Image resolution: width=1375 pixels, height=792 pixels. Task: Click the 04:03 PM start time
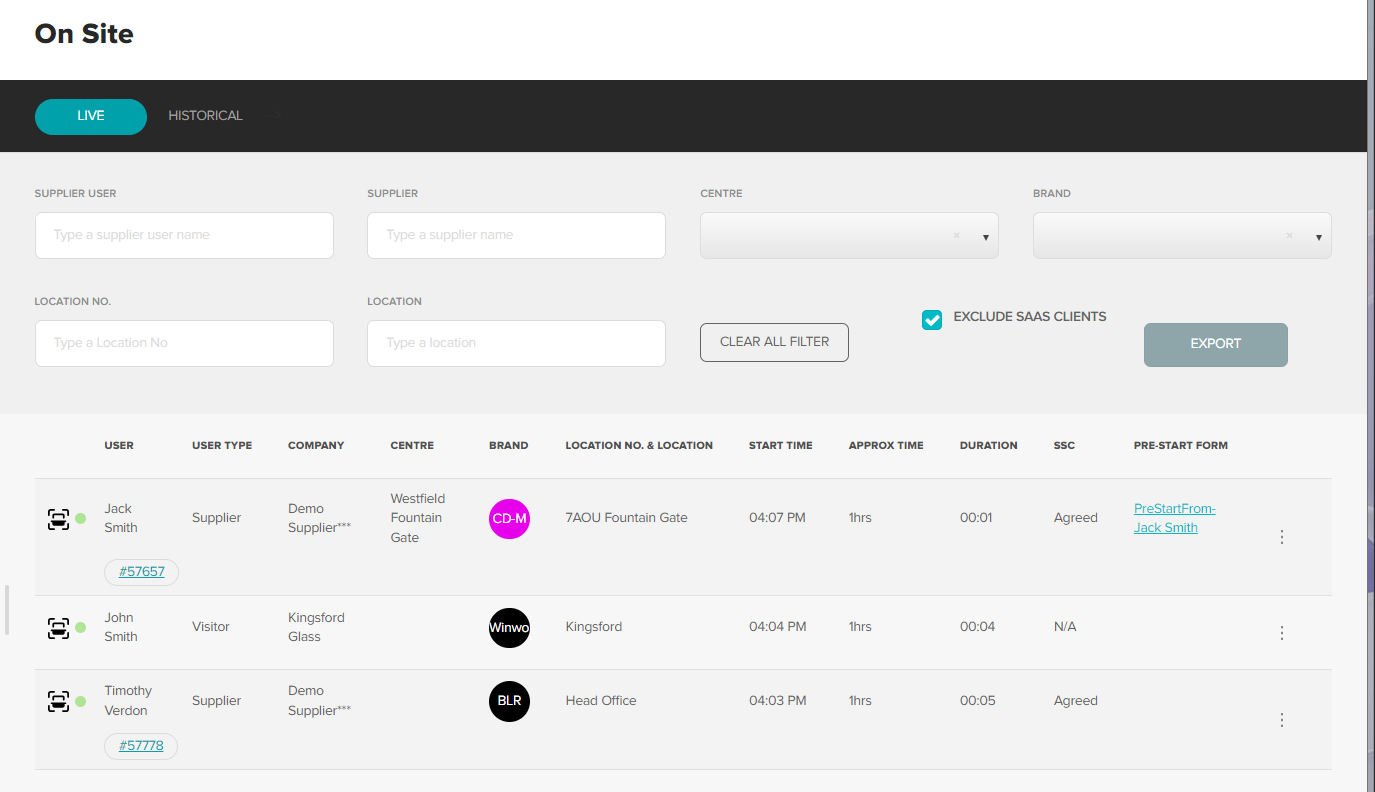pos(778,701)
